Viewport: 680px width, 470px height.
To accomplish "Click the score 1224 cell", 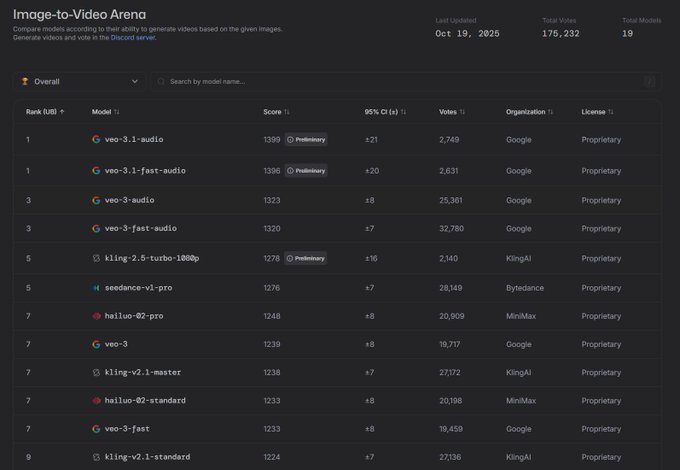I will click(x=272, y=457).
